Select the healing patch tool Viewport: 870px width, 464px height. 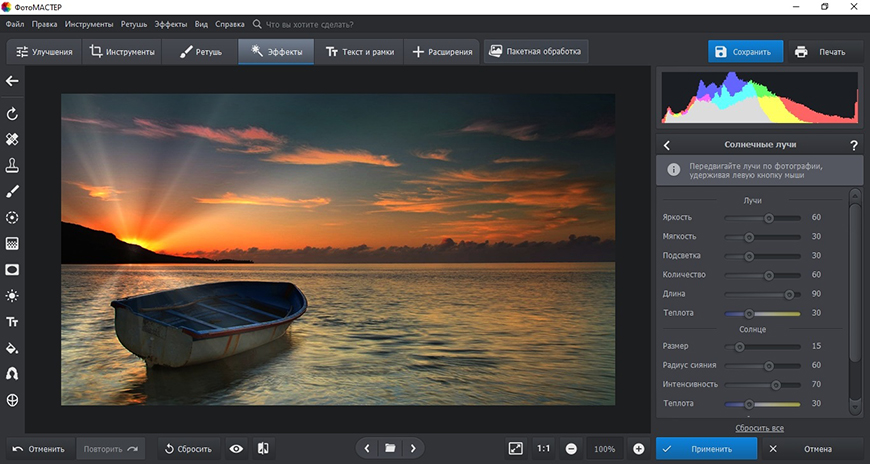pos(13,139)
